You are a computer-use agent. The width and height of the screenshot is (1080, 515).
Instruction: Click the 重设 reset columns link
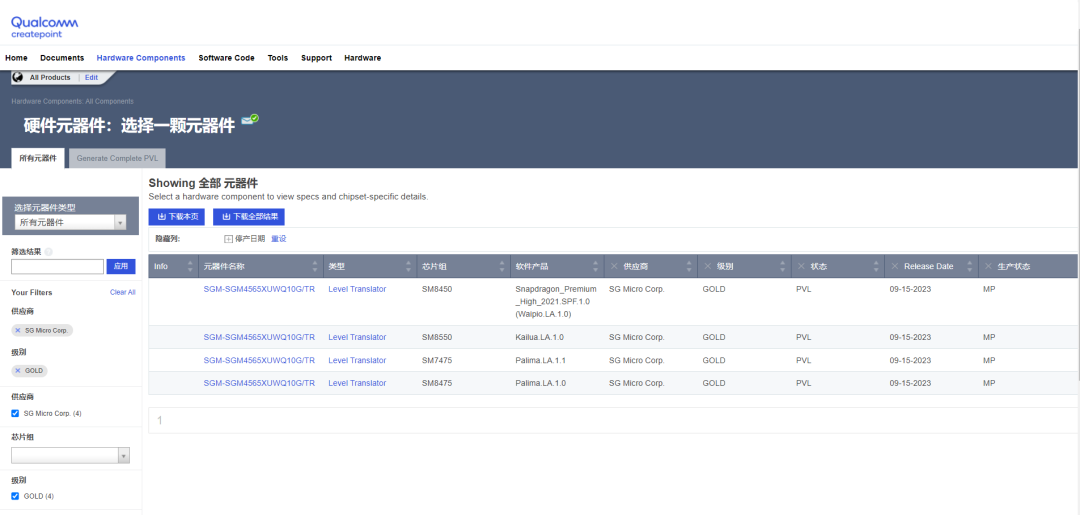coord(278,239)
